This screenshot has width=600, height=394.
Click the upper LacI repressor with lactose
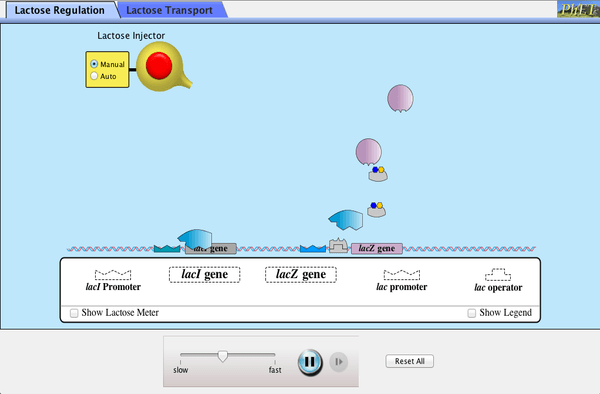click(x=378, y=174)
